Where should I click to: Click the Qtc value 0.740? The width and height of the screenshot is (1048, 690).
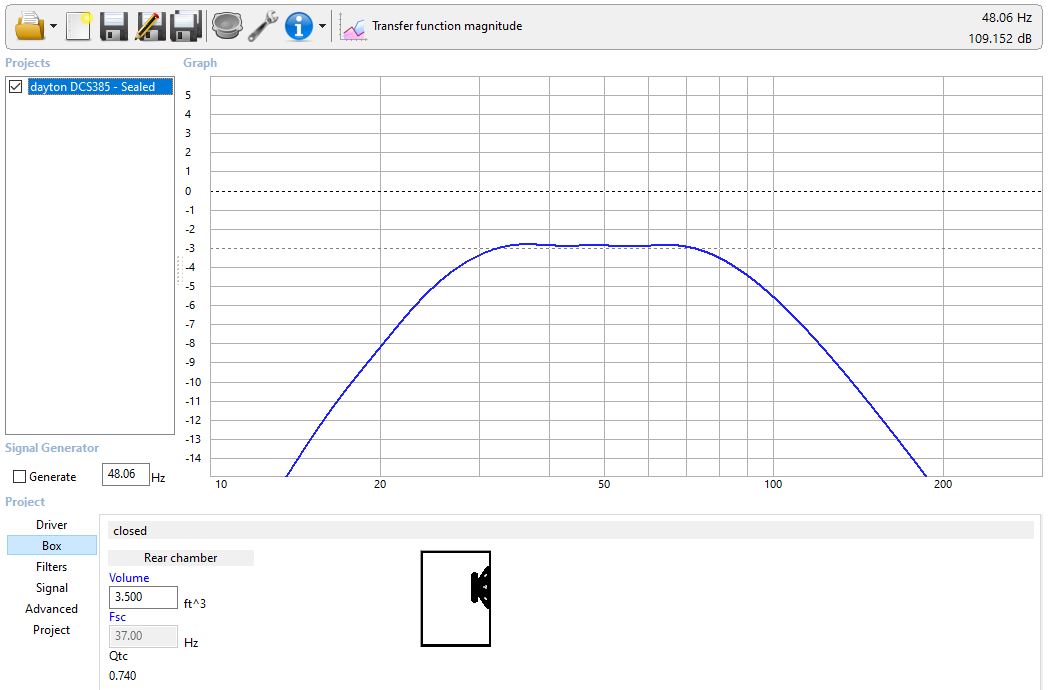[x=122, y=675]
